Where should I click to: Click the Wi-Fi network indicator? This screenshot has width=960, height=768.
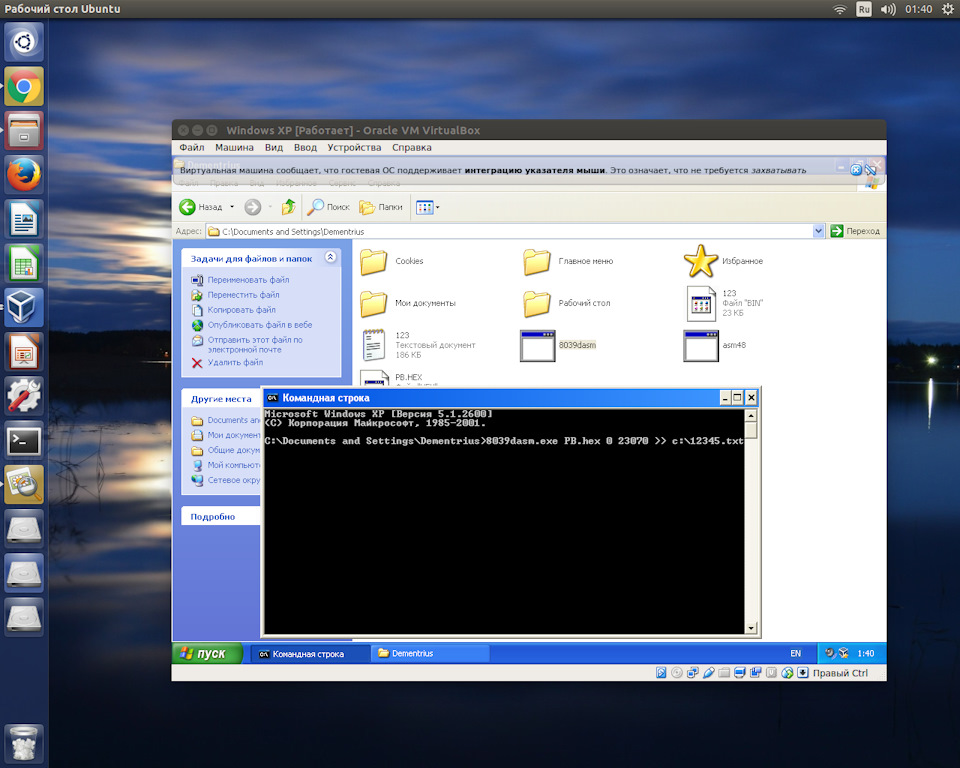(840, 9)
